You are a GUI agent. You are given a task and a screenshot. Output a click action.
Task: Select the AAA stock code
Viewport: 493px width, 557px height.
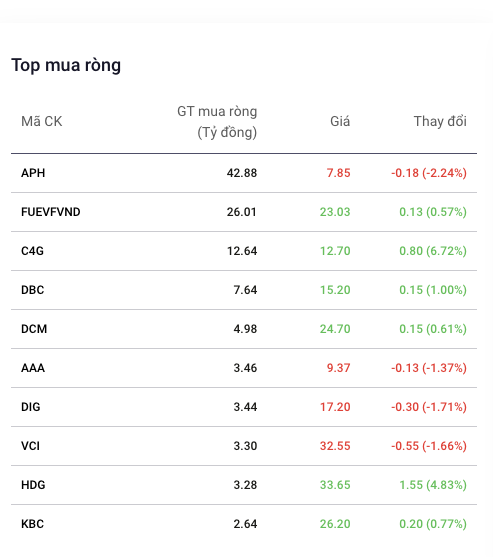(x=33, y=368)
